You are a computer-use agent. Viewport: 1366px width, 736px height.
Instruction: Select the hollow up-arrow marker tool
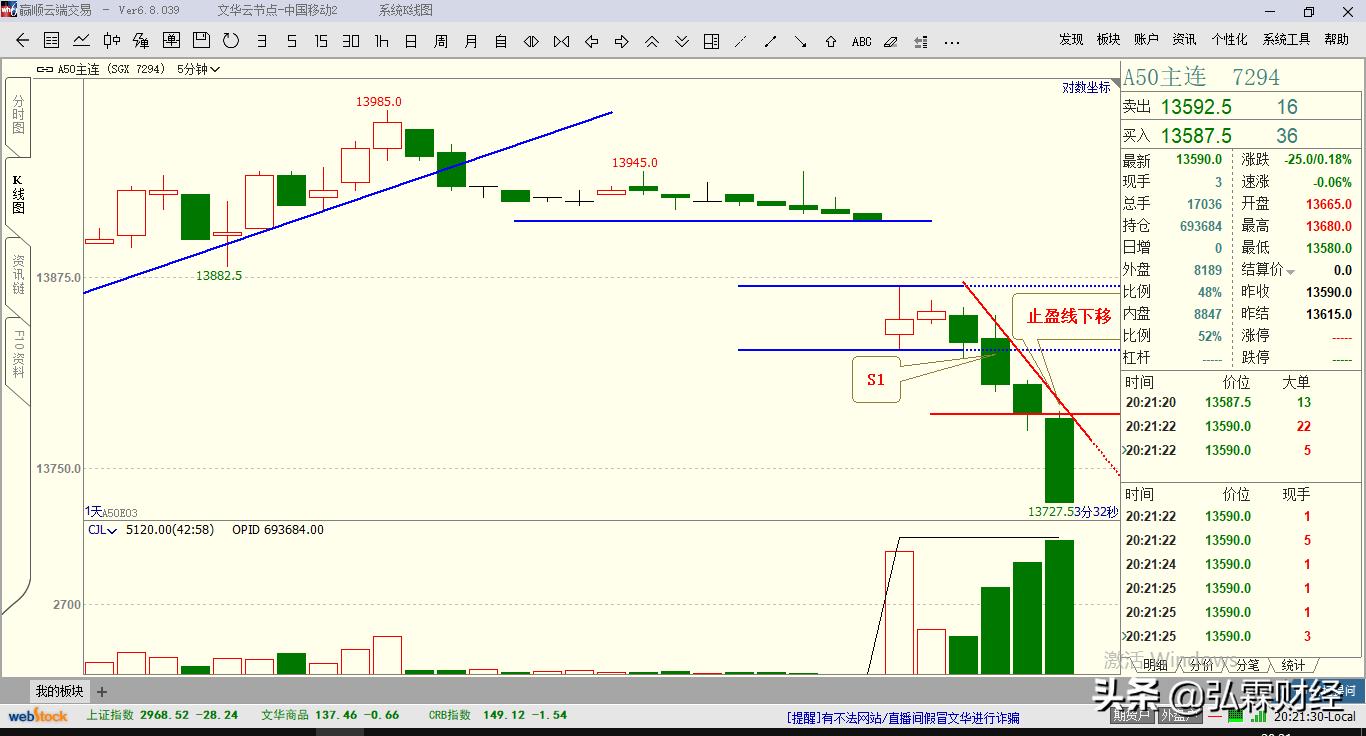click(x=831, y=41)
